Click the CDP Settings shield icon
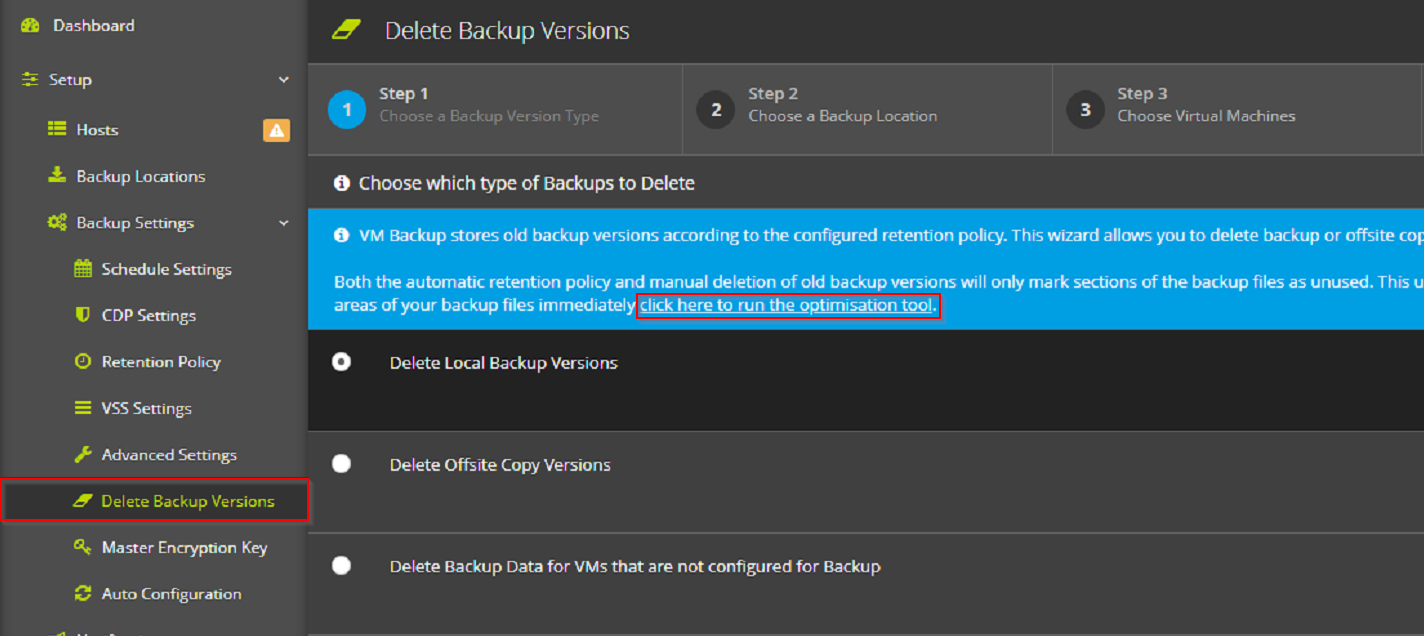Viewport: 1424px width, 636px height. pos(83,315)
